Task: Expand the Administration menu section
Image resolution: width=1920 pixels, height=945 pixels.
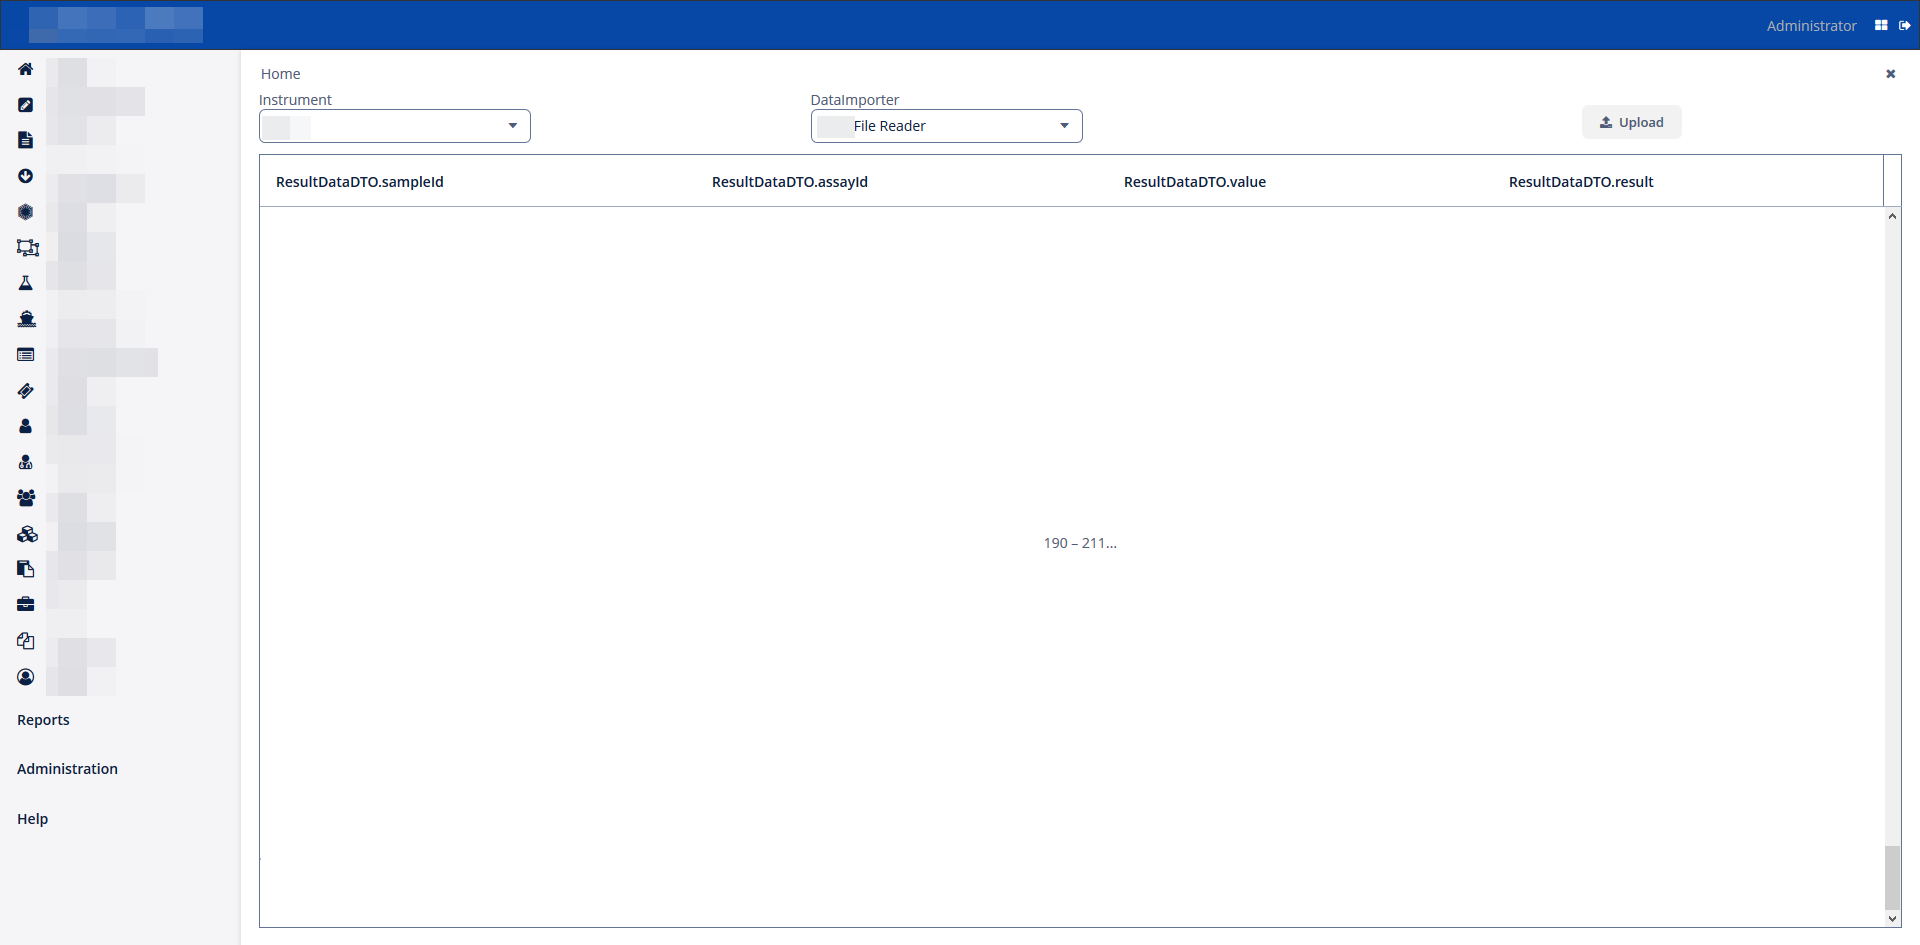Action: click(x=67, y=769)
